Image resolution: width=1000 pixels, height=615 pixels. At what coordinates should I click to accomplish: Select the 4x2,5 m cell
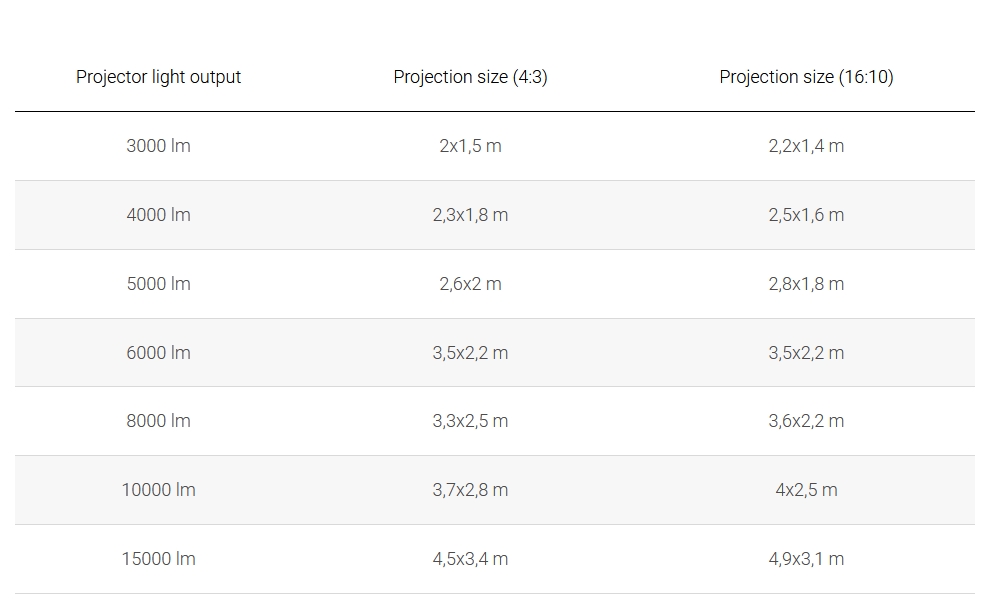tap(806, 490)
